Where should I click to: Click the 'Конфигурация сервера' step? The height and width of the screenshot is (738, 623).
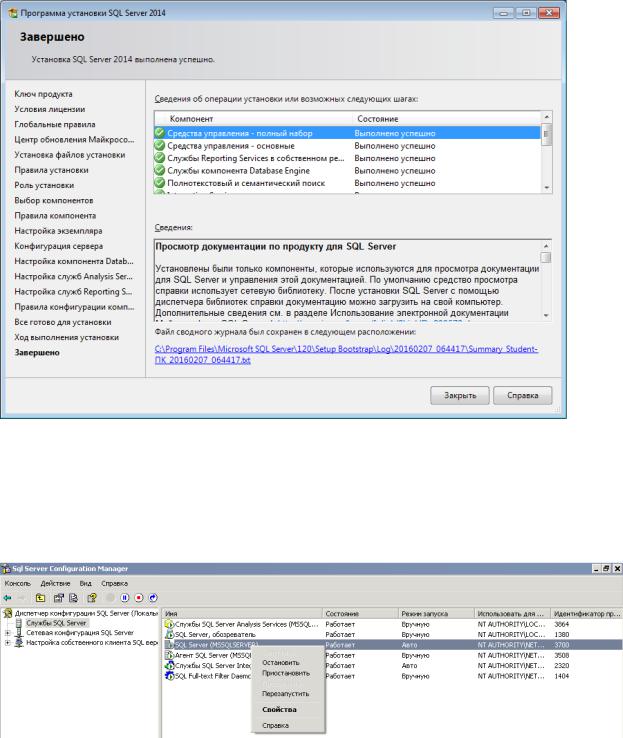click(58, 246)
